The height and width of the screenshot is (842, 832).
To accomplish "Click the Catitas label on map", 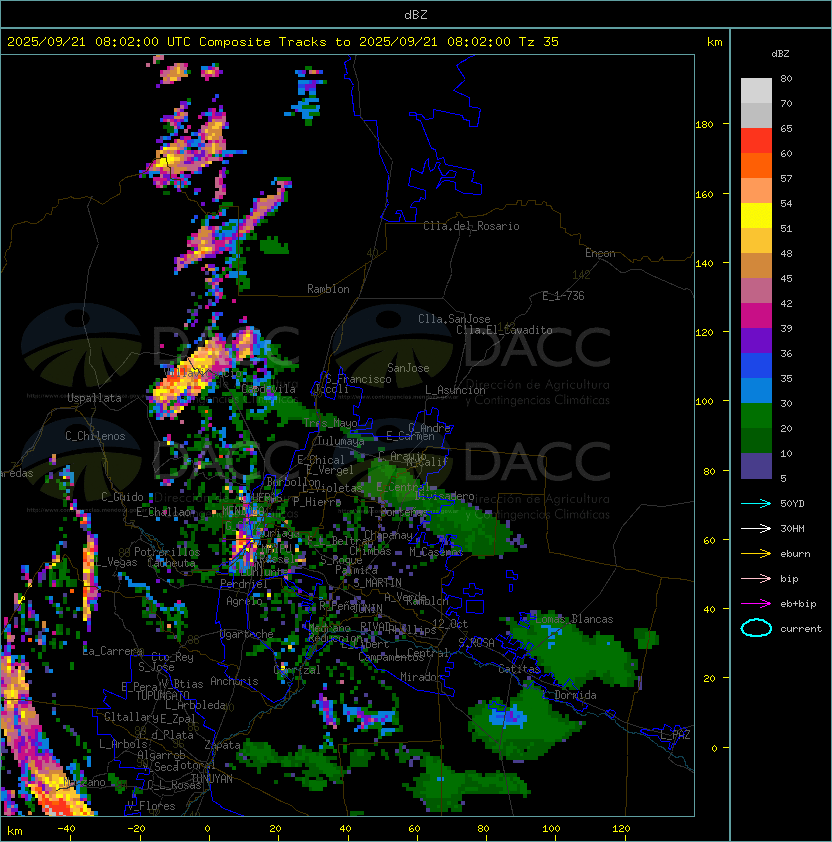I will (519, 669).
